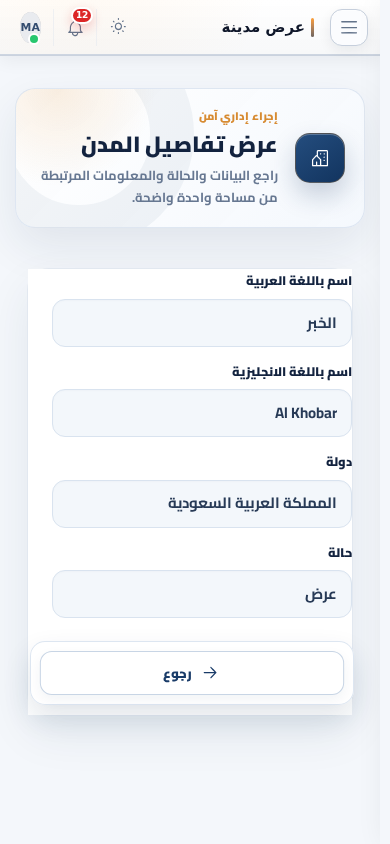
Task: Open notifications bell
Action: point(76,28)
